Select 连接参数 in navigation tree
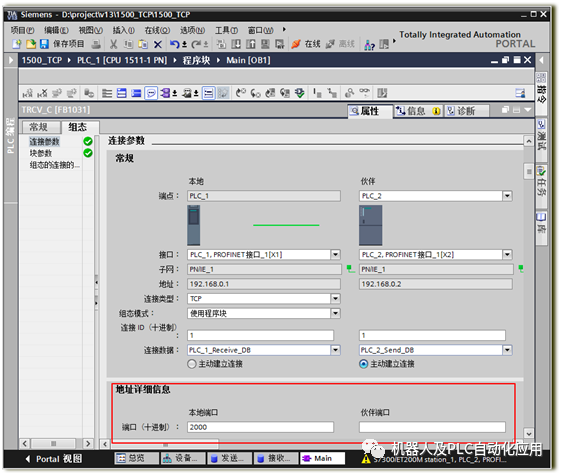This screenshot has height=475, width=561. coord(44,142)
